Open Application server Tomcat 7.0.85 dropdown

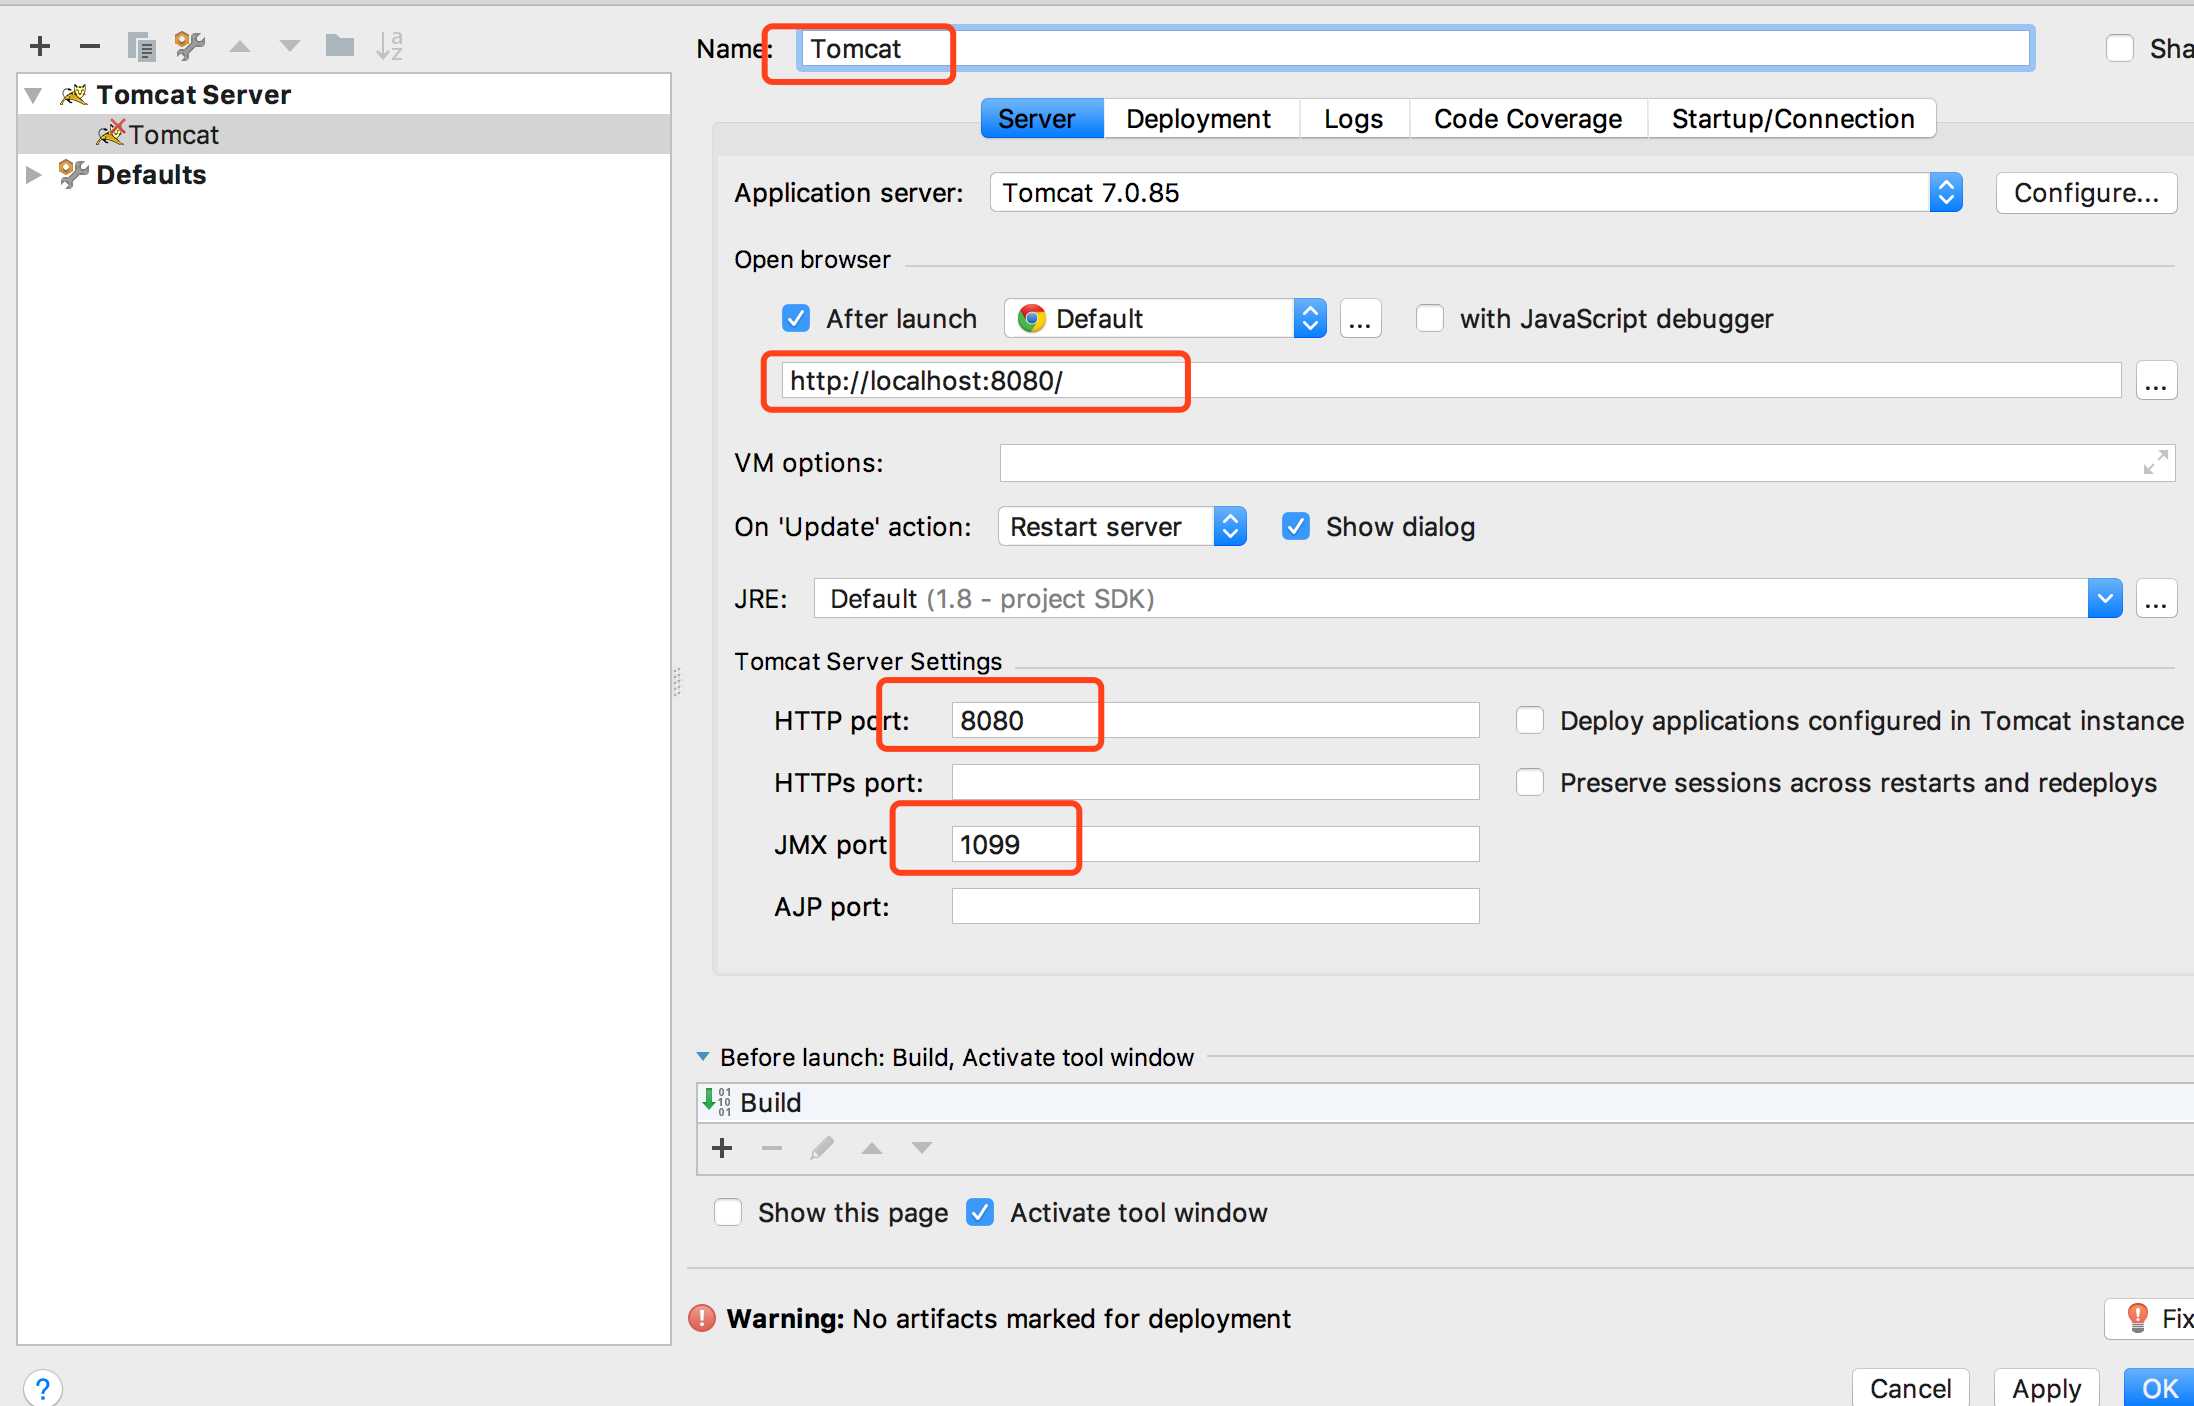coord(1476,193)
